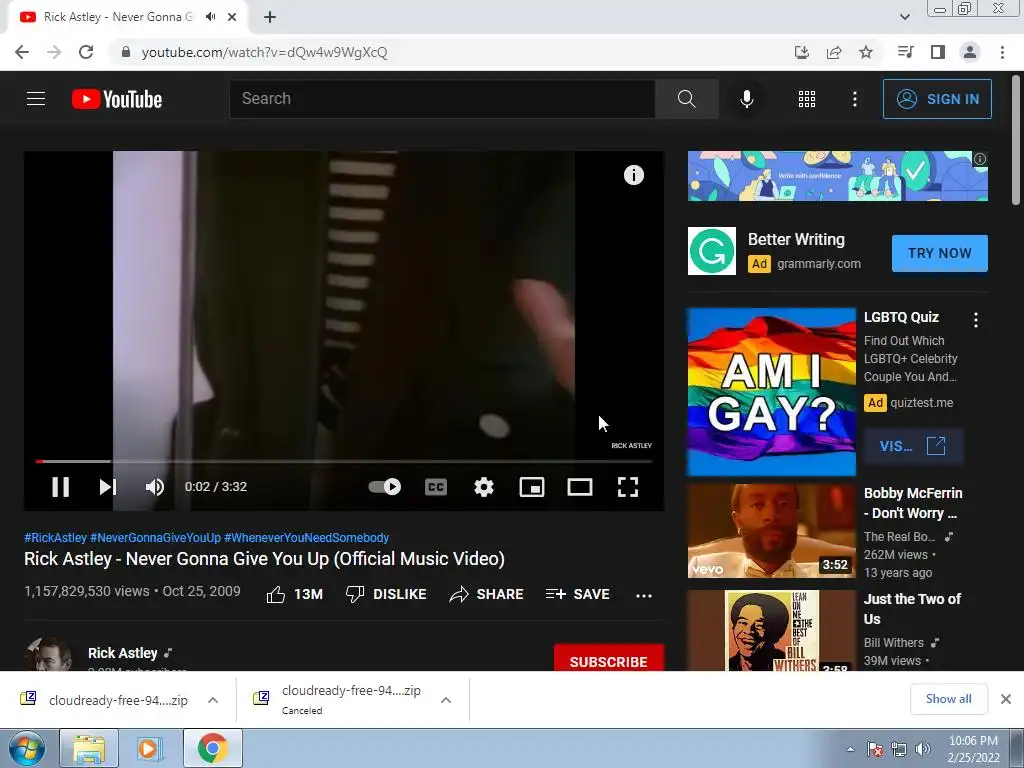
Task: Like the video thumbs up
Action: coord(295,594)
